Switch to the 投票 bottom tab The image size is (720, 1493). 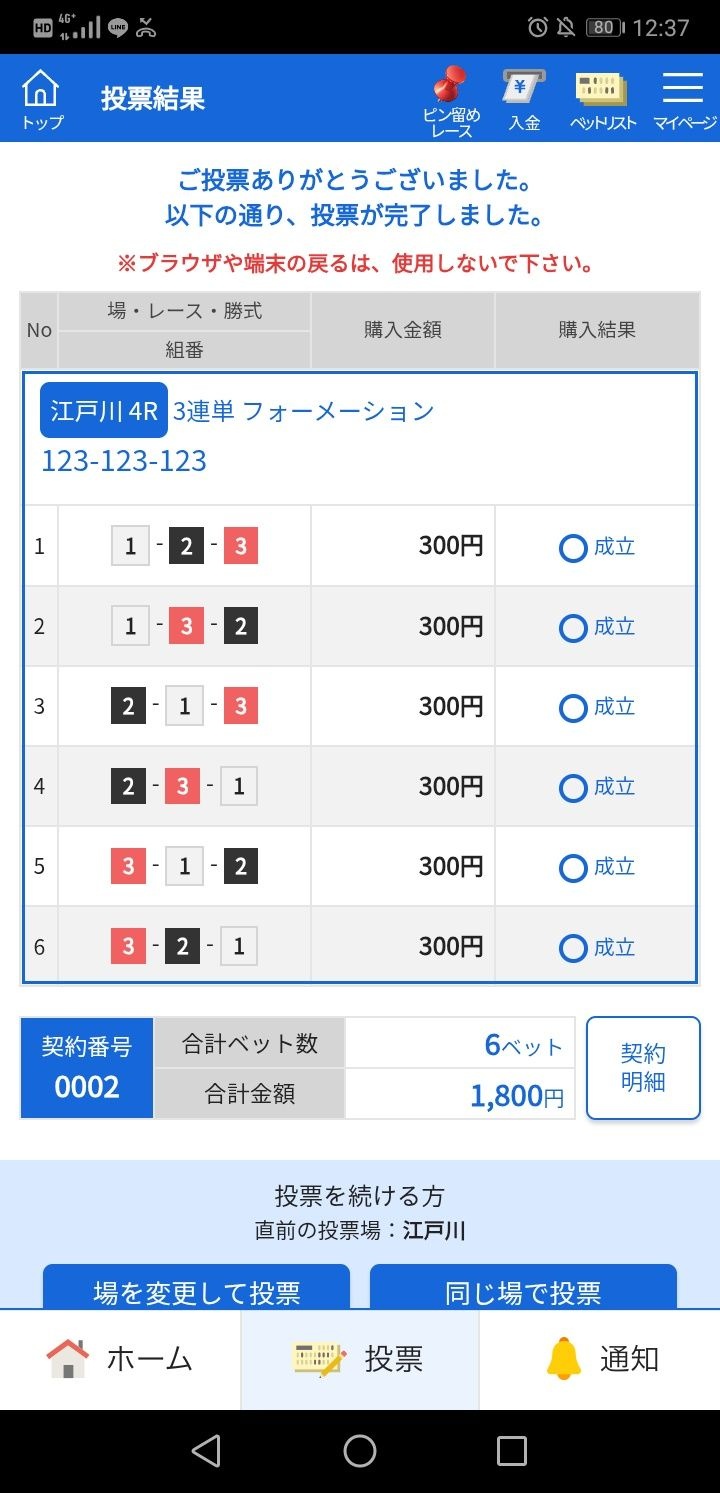360,1359
